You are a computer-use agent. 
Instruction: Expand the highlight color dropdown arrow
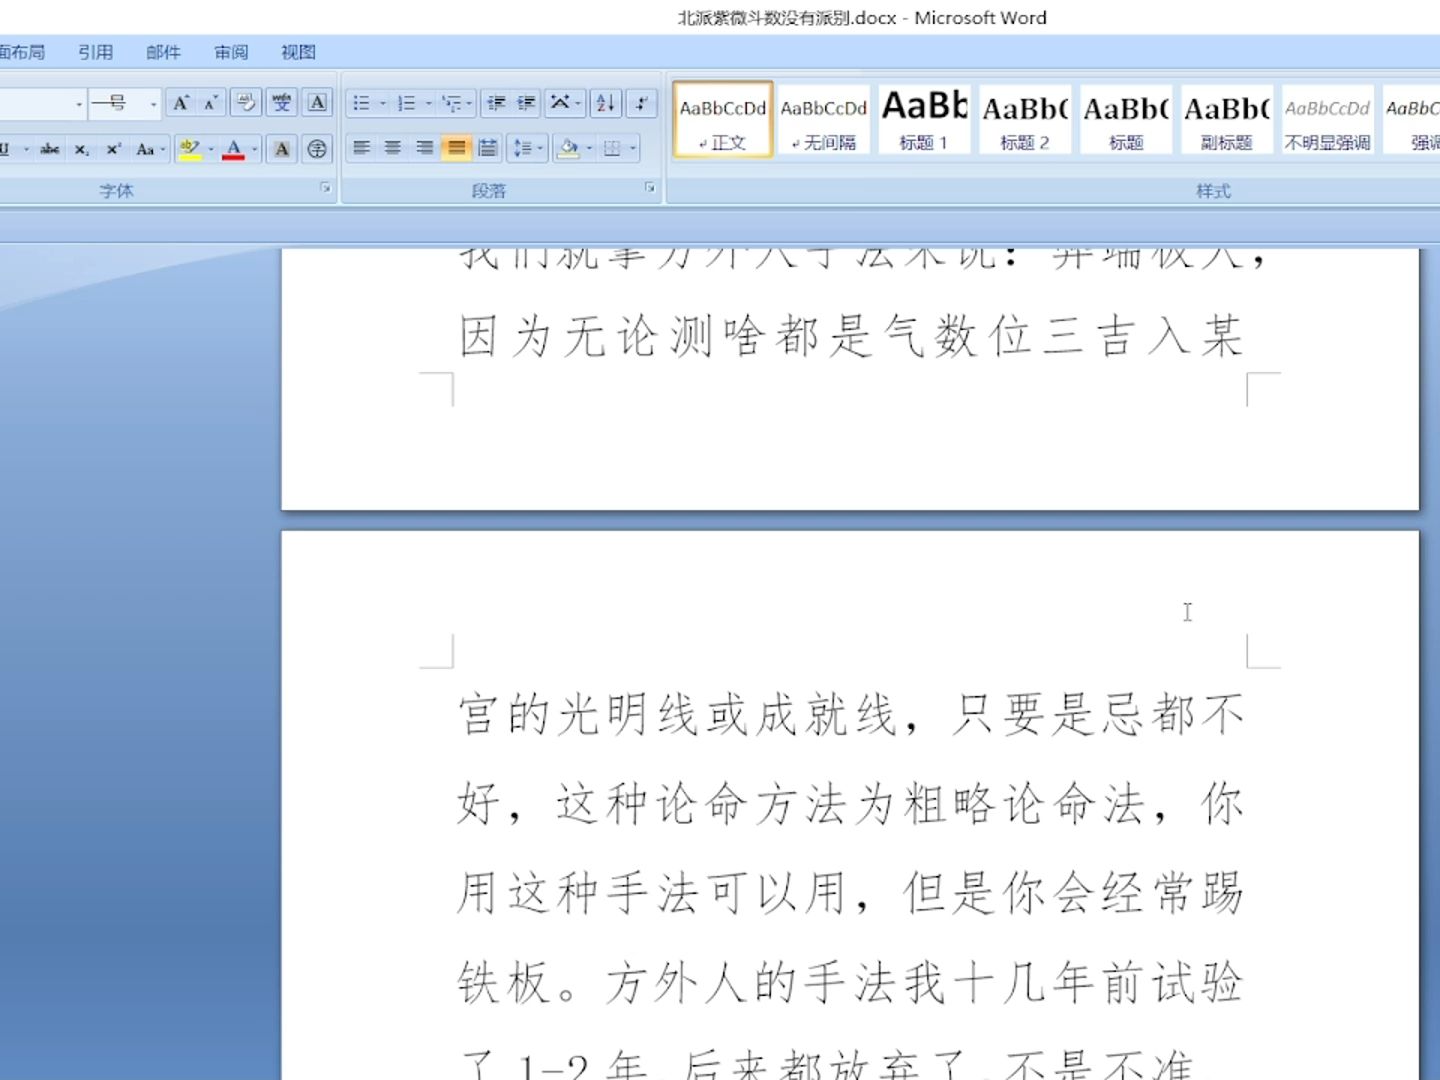pos(211,149)
